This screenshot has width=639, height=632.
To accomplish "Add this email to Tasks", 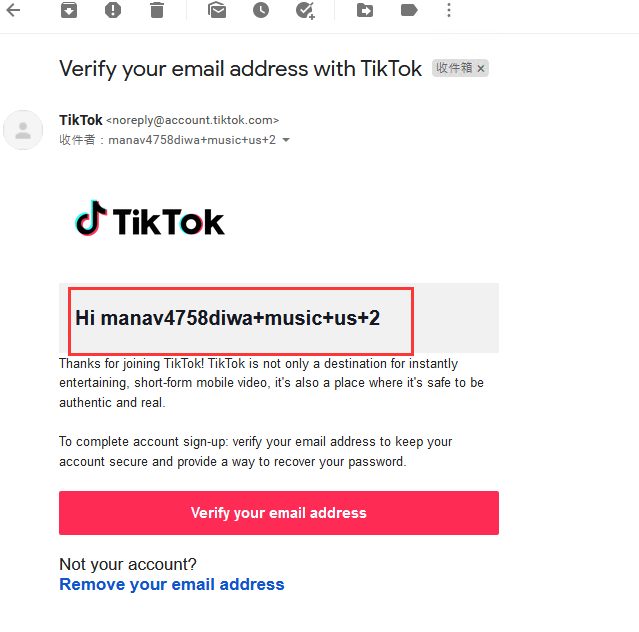I will (305, 11).
